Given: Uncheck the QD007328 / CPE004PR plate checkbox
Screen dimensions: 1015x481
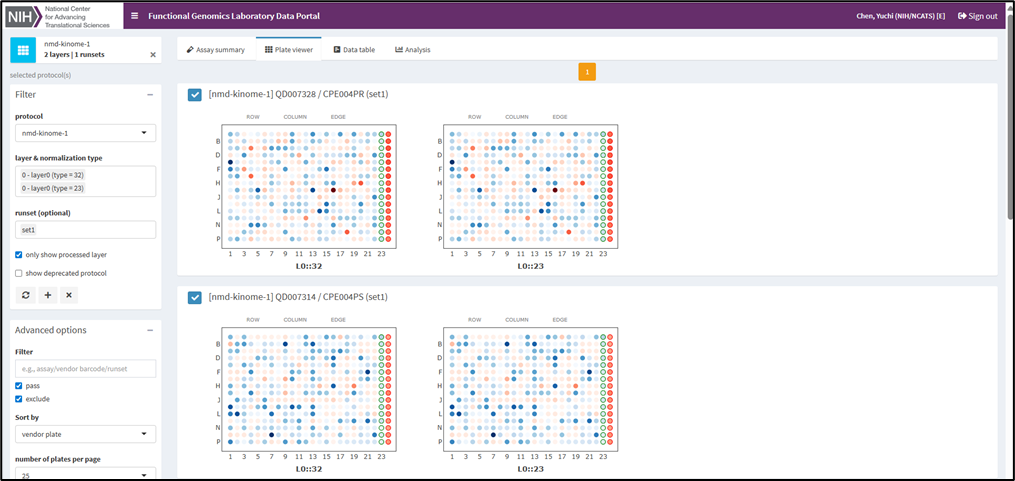Looking at the screenshot, I should (x=195, y=95).
